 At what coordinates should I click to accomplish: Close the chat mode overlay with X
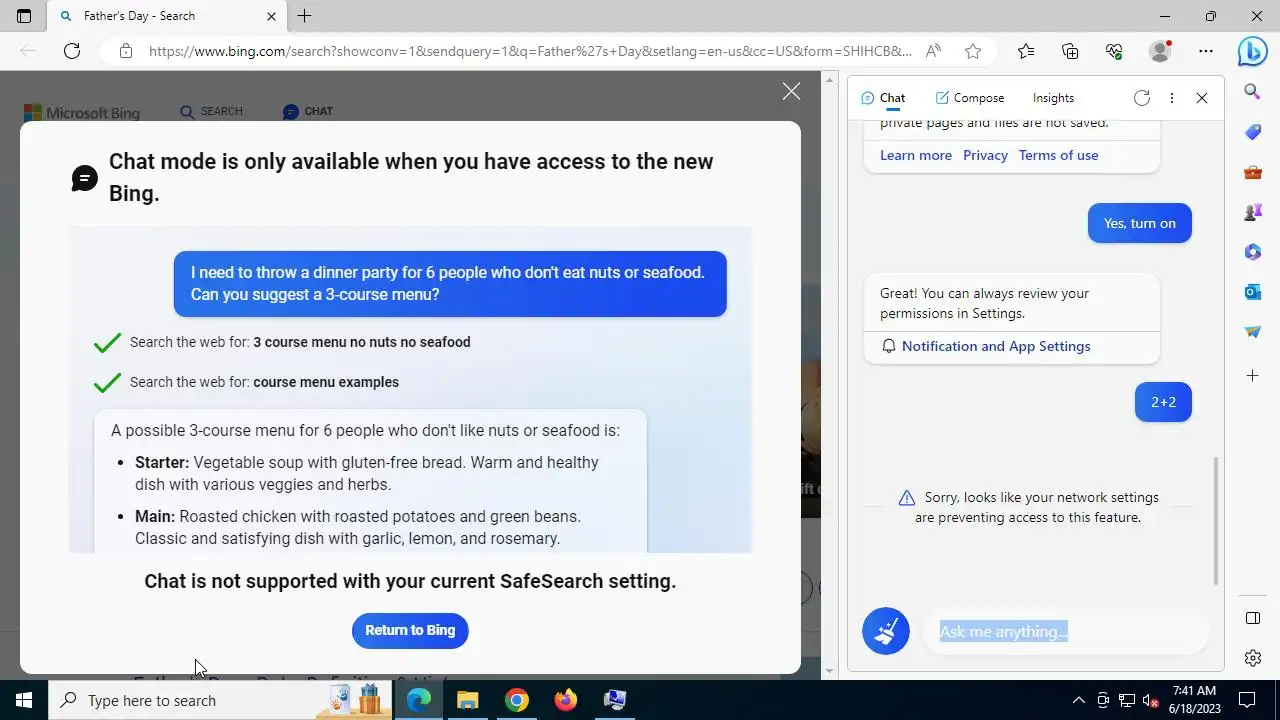pyautogui.click(x=791, y=91)
